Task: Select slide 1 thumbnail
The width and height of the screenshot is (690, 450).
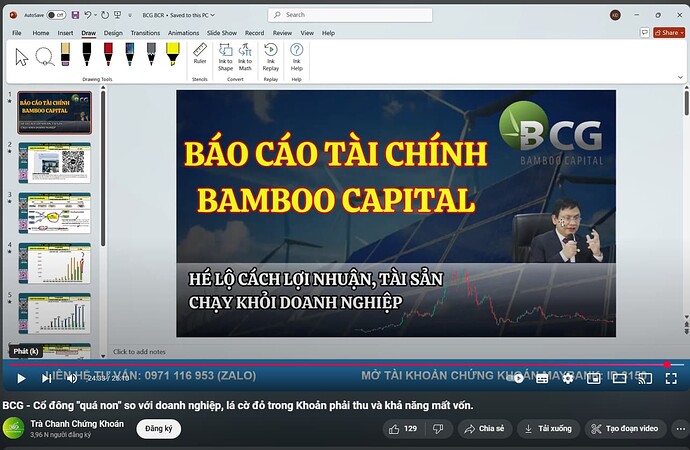Action: pyautogui.click(x=55, y=112)
